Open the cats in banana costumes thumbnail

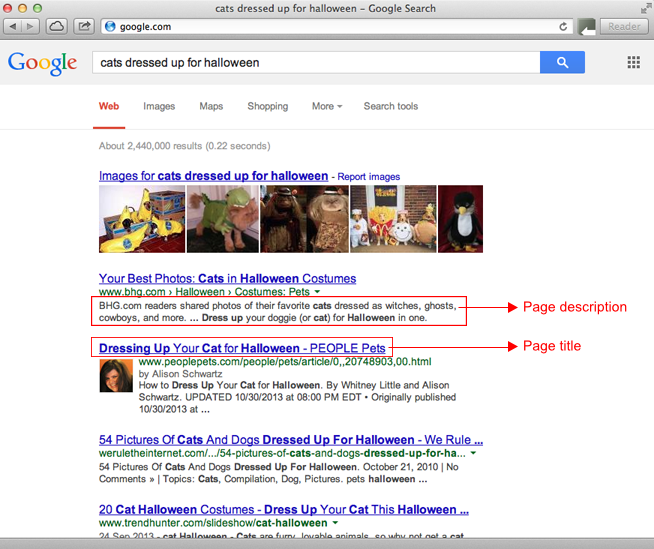(x=142, y=219)
